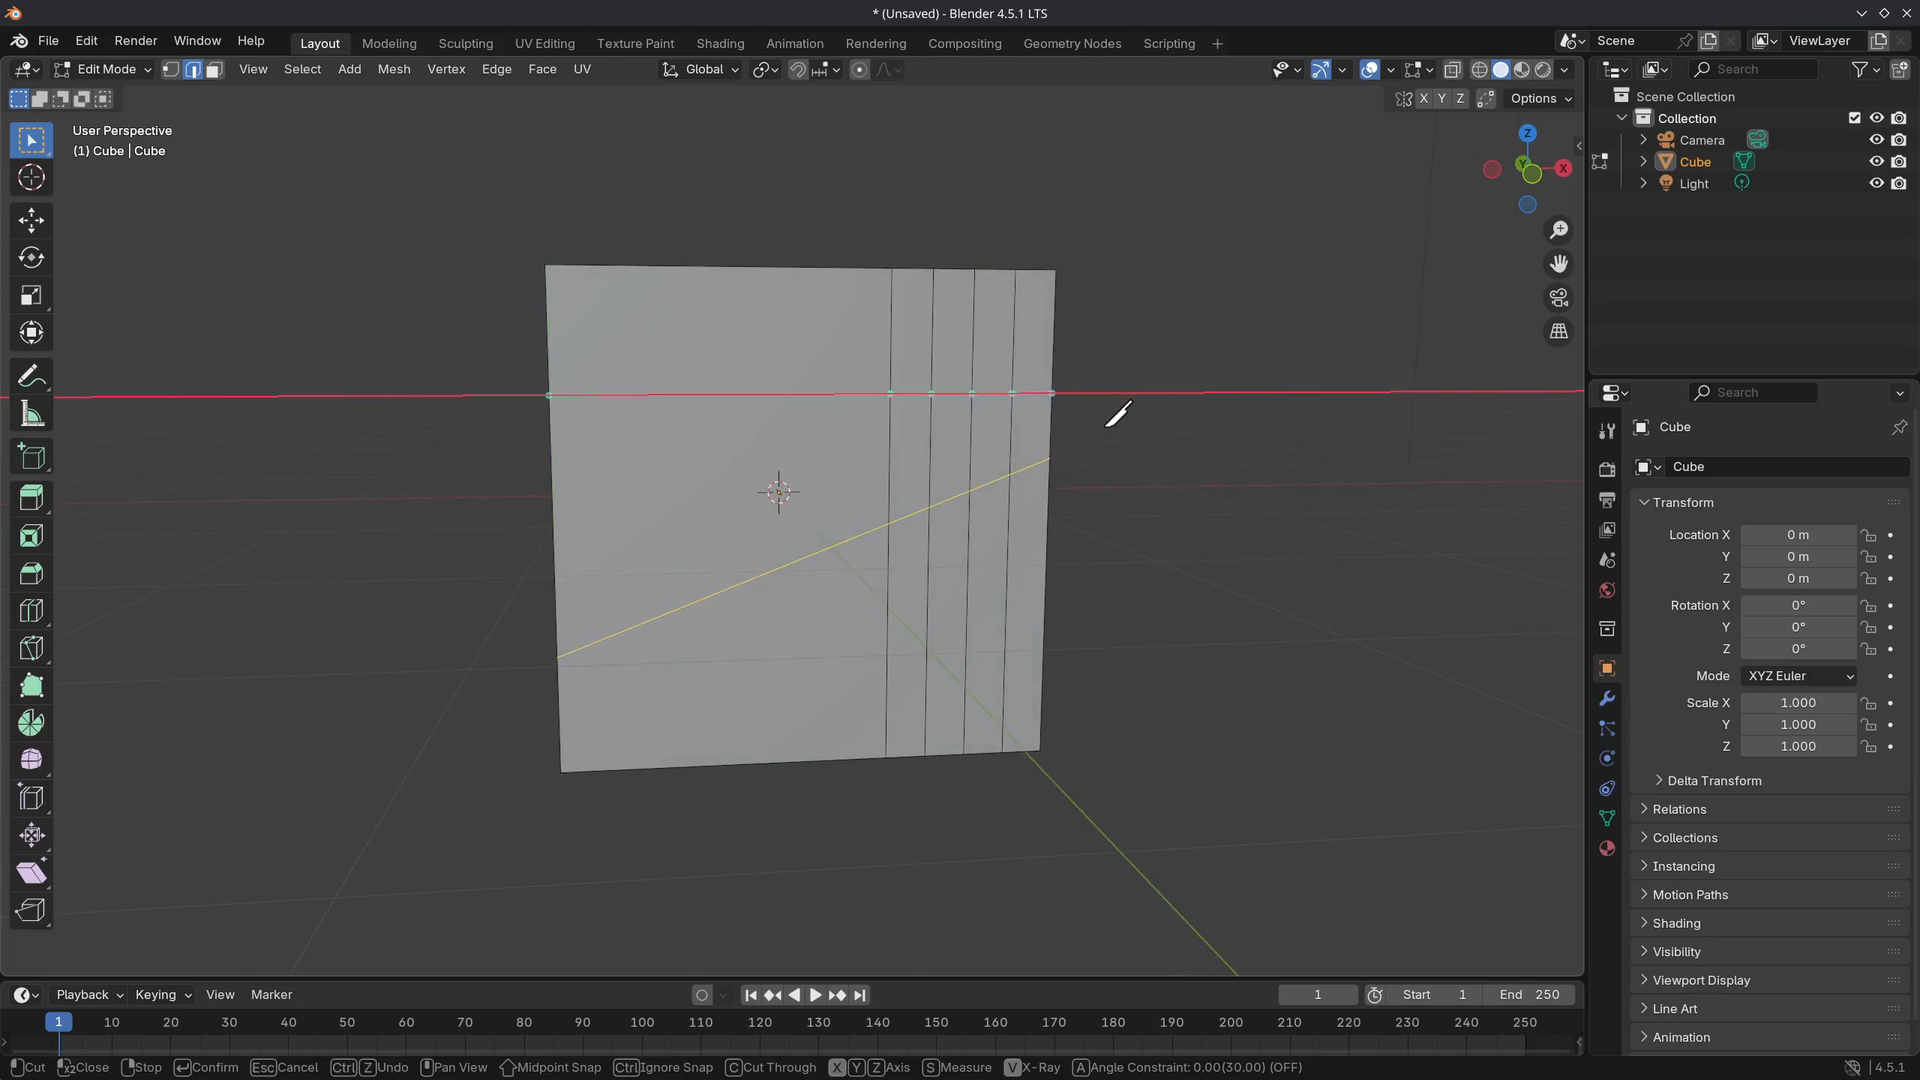Hide the Cube in outliner
Image resolution: width=1920 pixels, height=1080 pixels.
point(1876,162)
